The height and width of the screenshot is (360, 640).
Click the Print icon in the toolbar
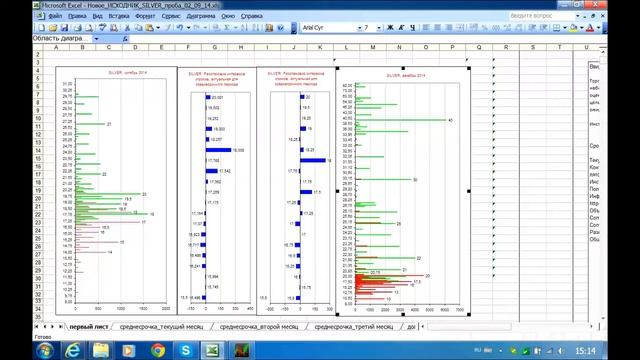[x=78, y=28]
